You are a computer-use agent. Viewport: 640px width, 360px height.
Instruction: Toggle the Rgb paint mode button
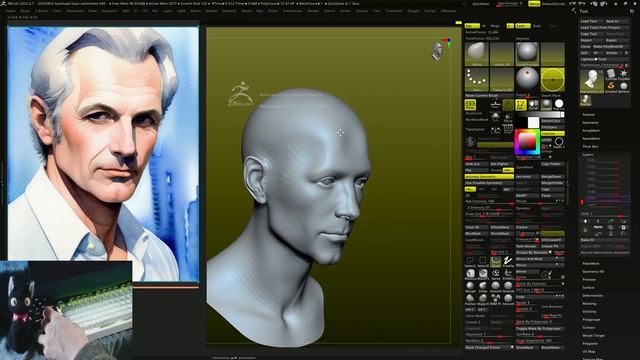pyautogui.click(x=472, y=26)
